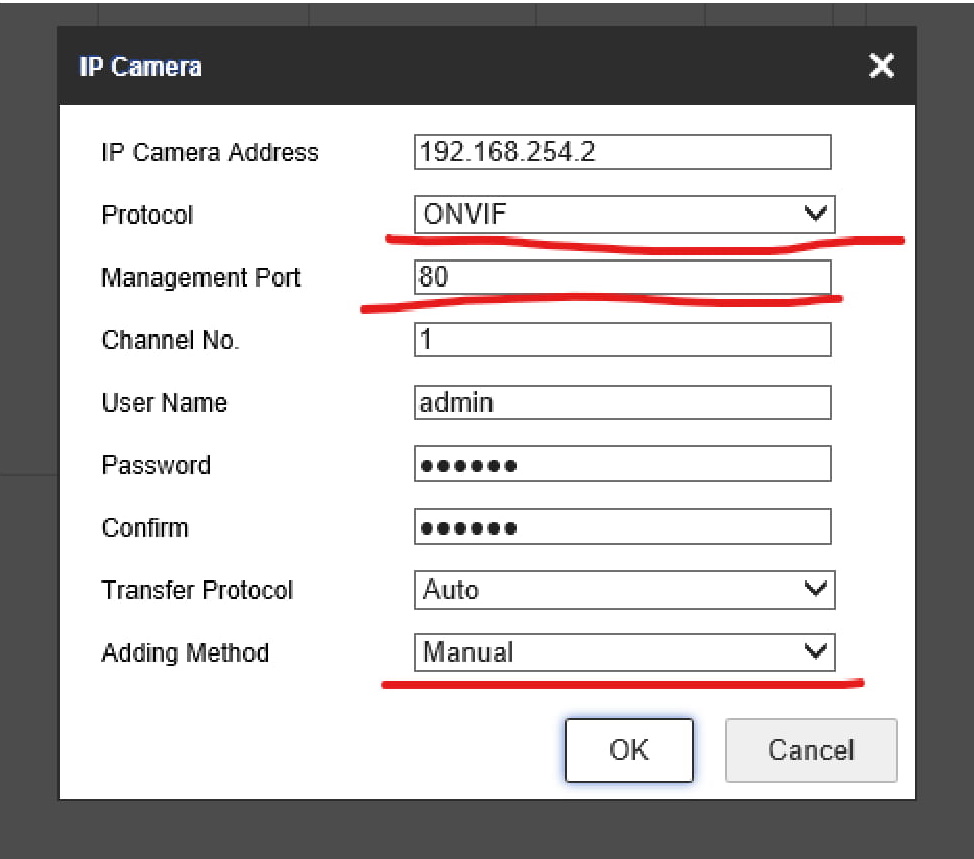This screenshot has width=974, height=859.
Task: Open the Adding Method dropdown showing Manual
Action: point(624,652)
